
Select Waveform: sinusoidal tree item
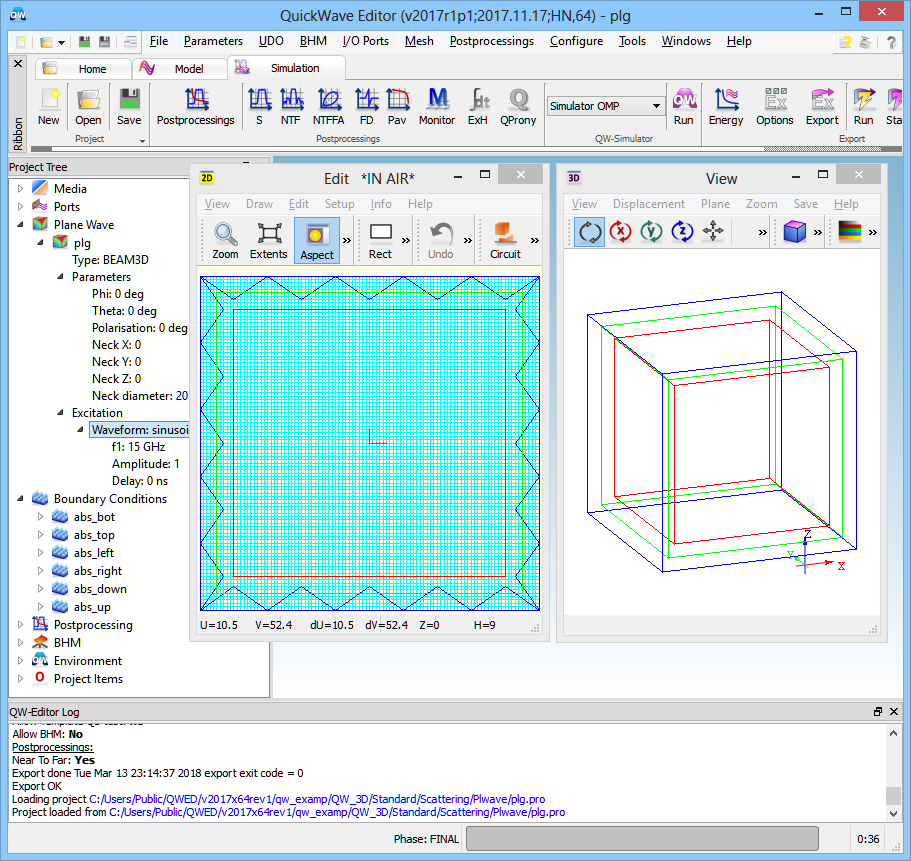tap(138, 430)
